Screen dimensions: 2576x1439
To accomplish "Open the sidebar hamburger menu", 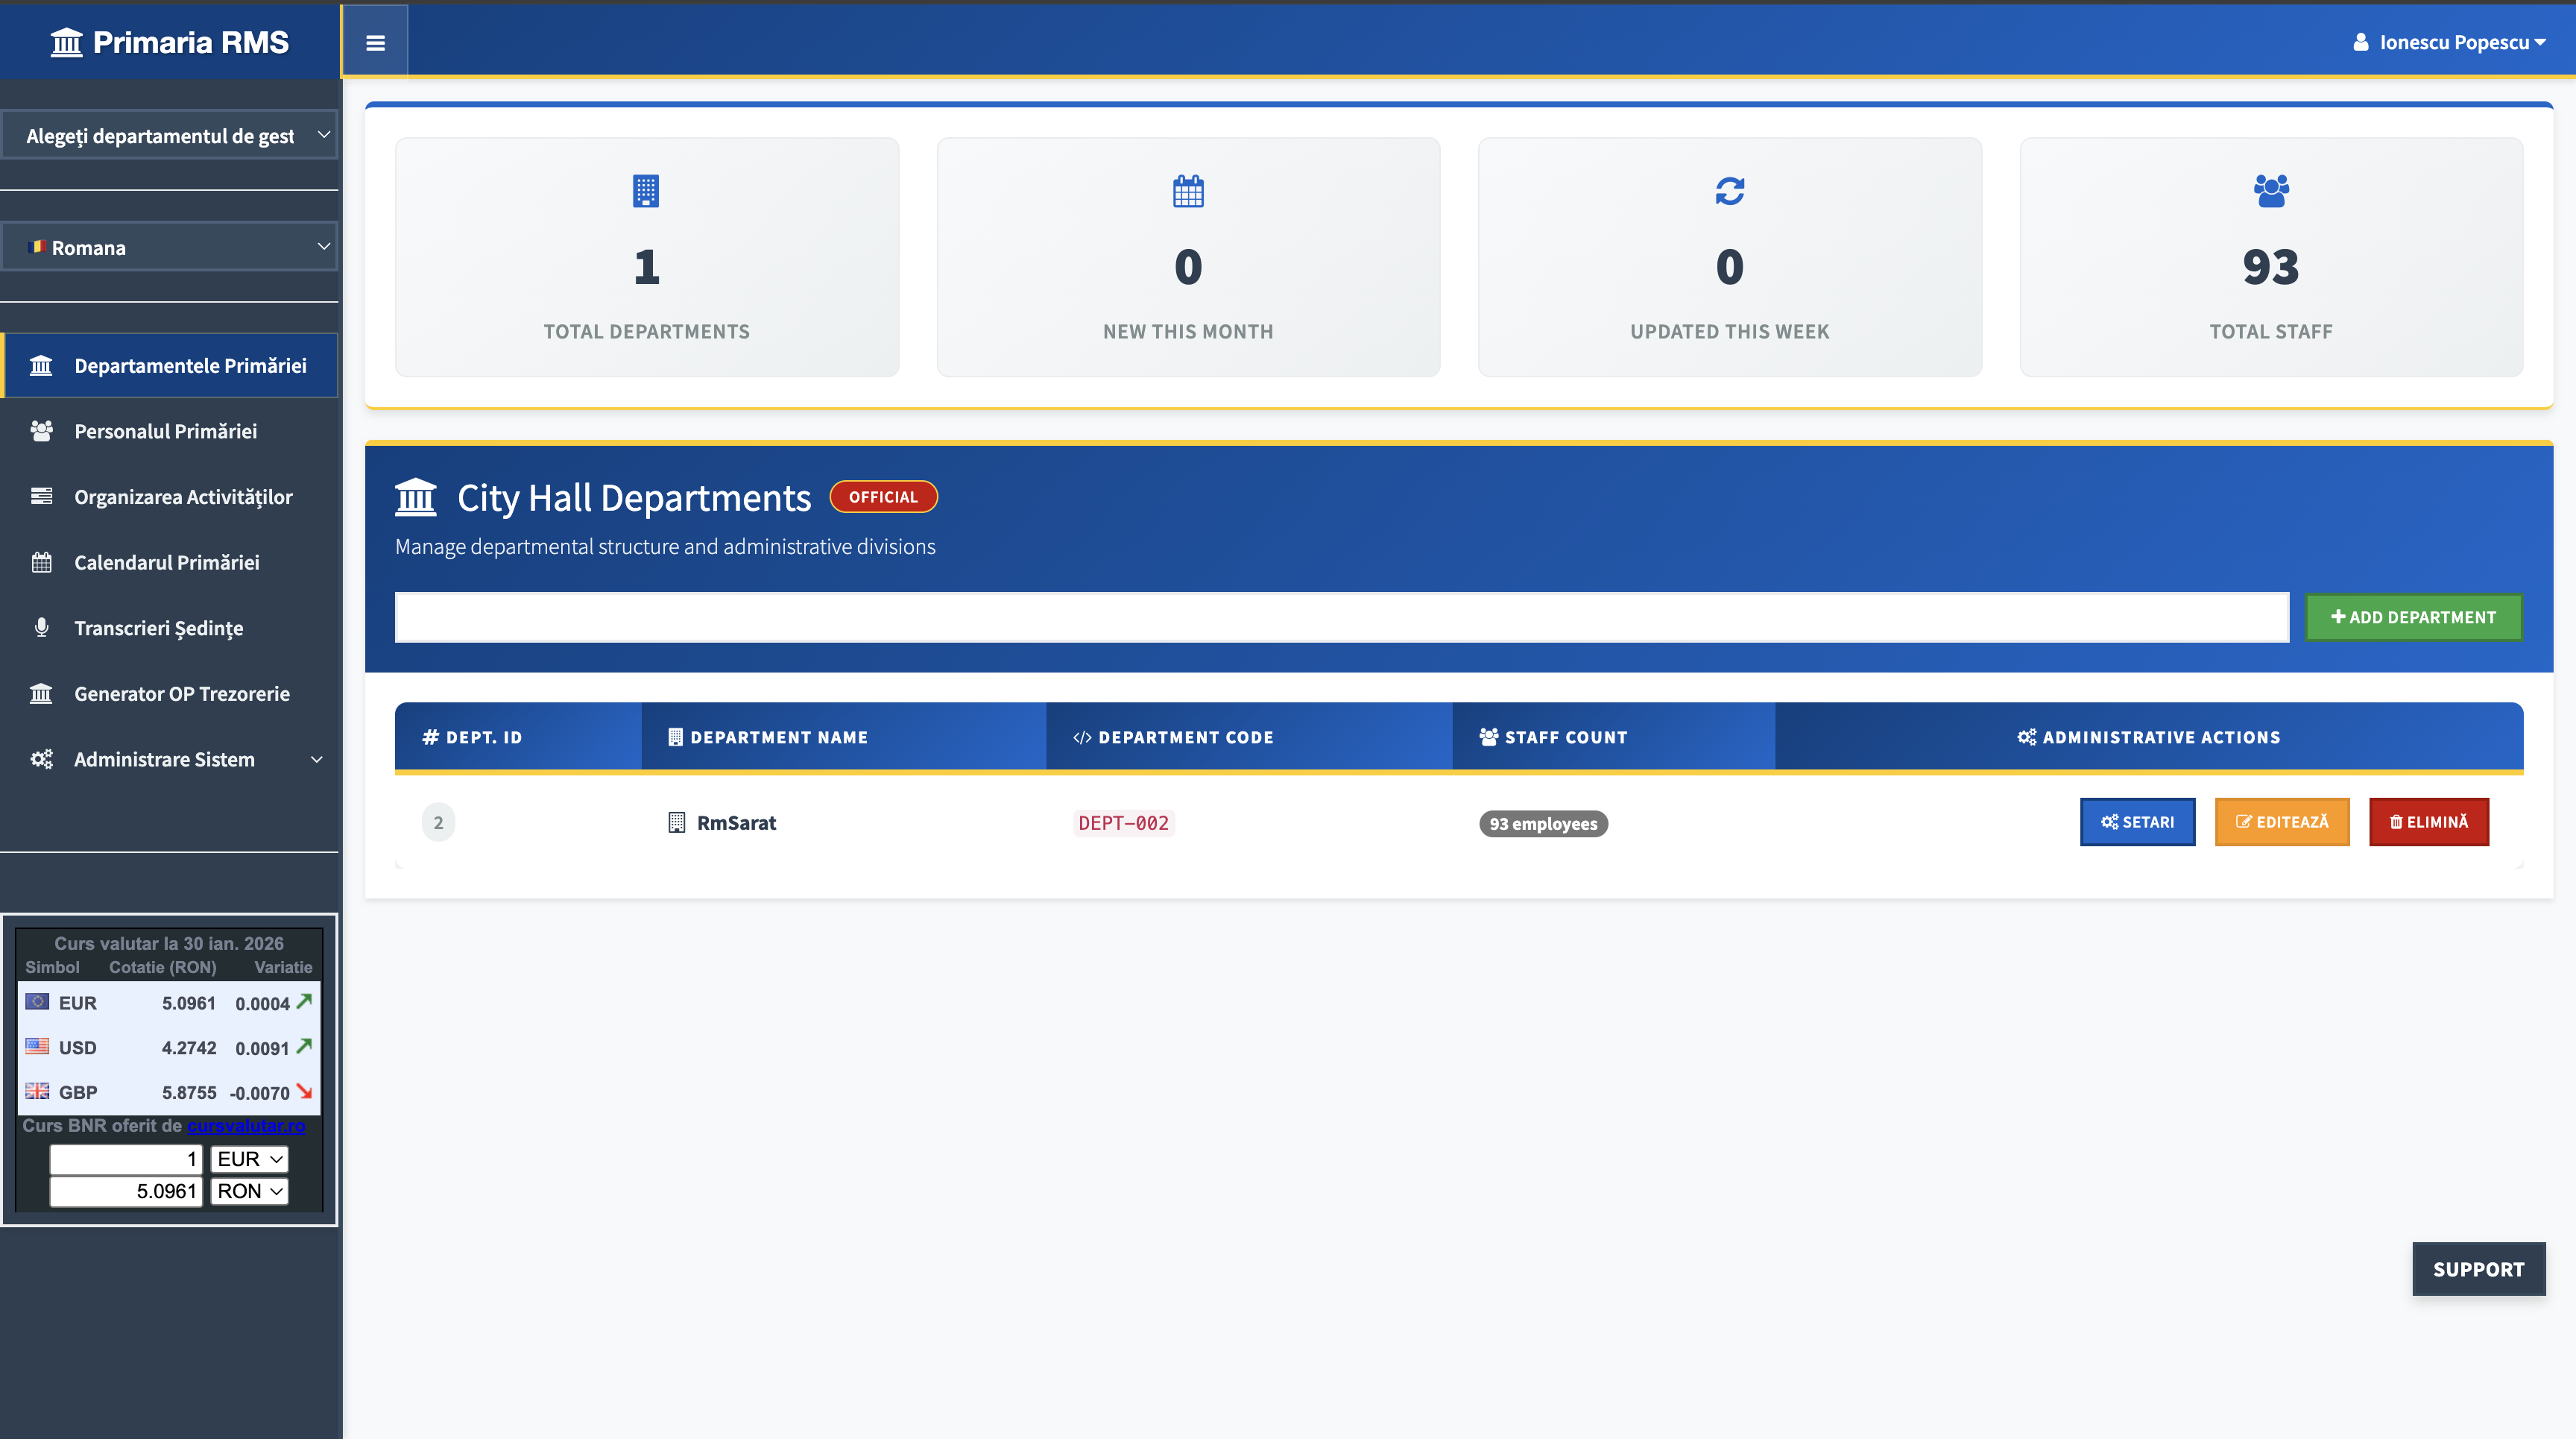I will coord(375,43).
